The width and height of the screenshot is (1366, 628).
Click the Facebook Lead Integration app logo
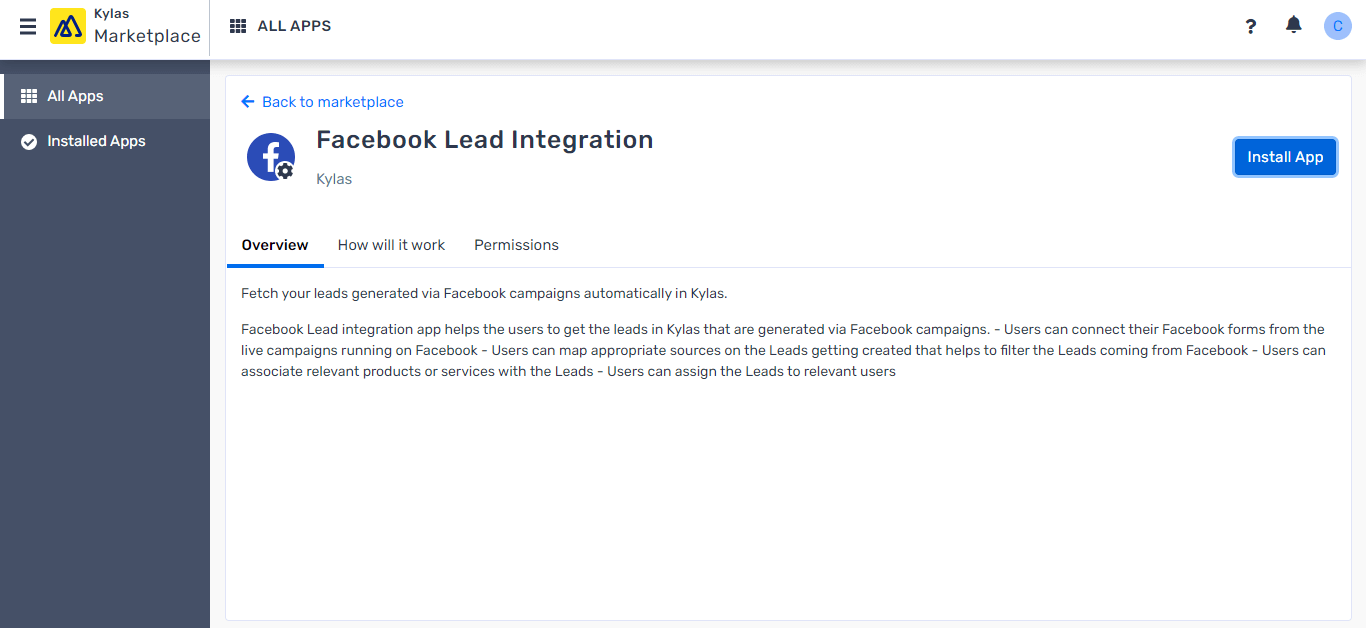click(271, 157)
